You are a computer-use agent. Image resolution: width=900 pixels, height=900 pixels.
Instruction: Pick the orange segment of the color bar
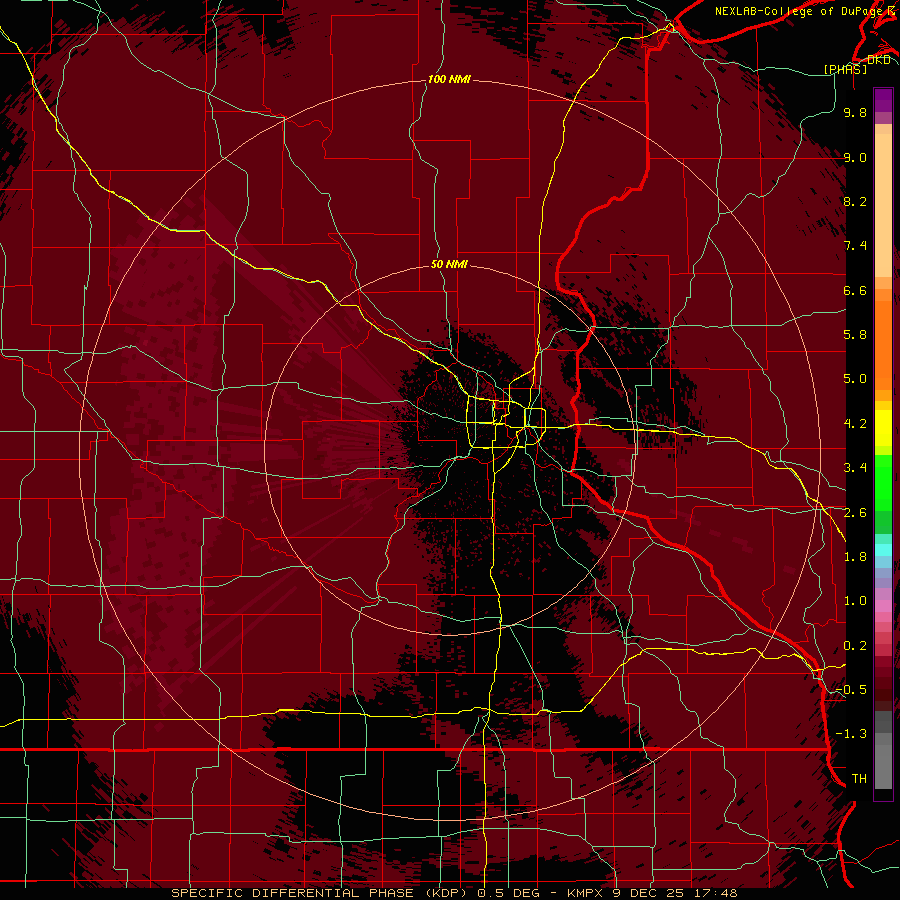(x=883, y=344)
